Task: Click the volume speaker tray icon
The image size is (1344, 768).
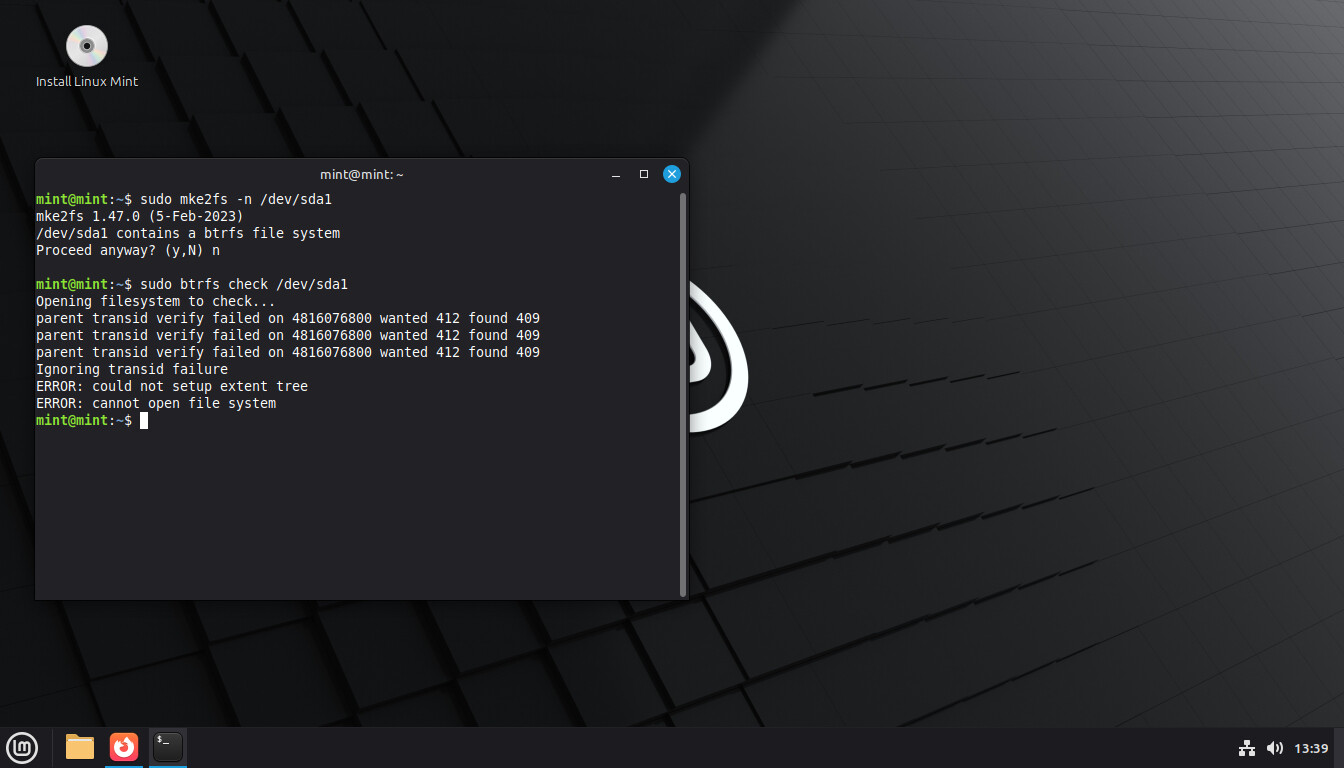Action: 1274,748
